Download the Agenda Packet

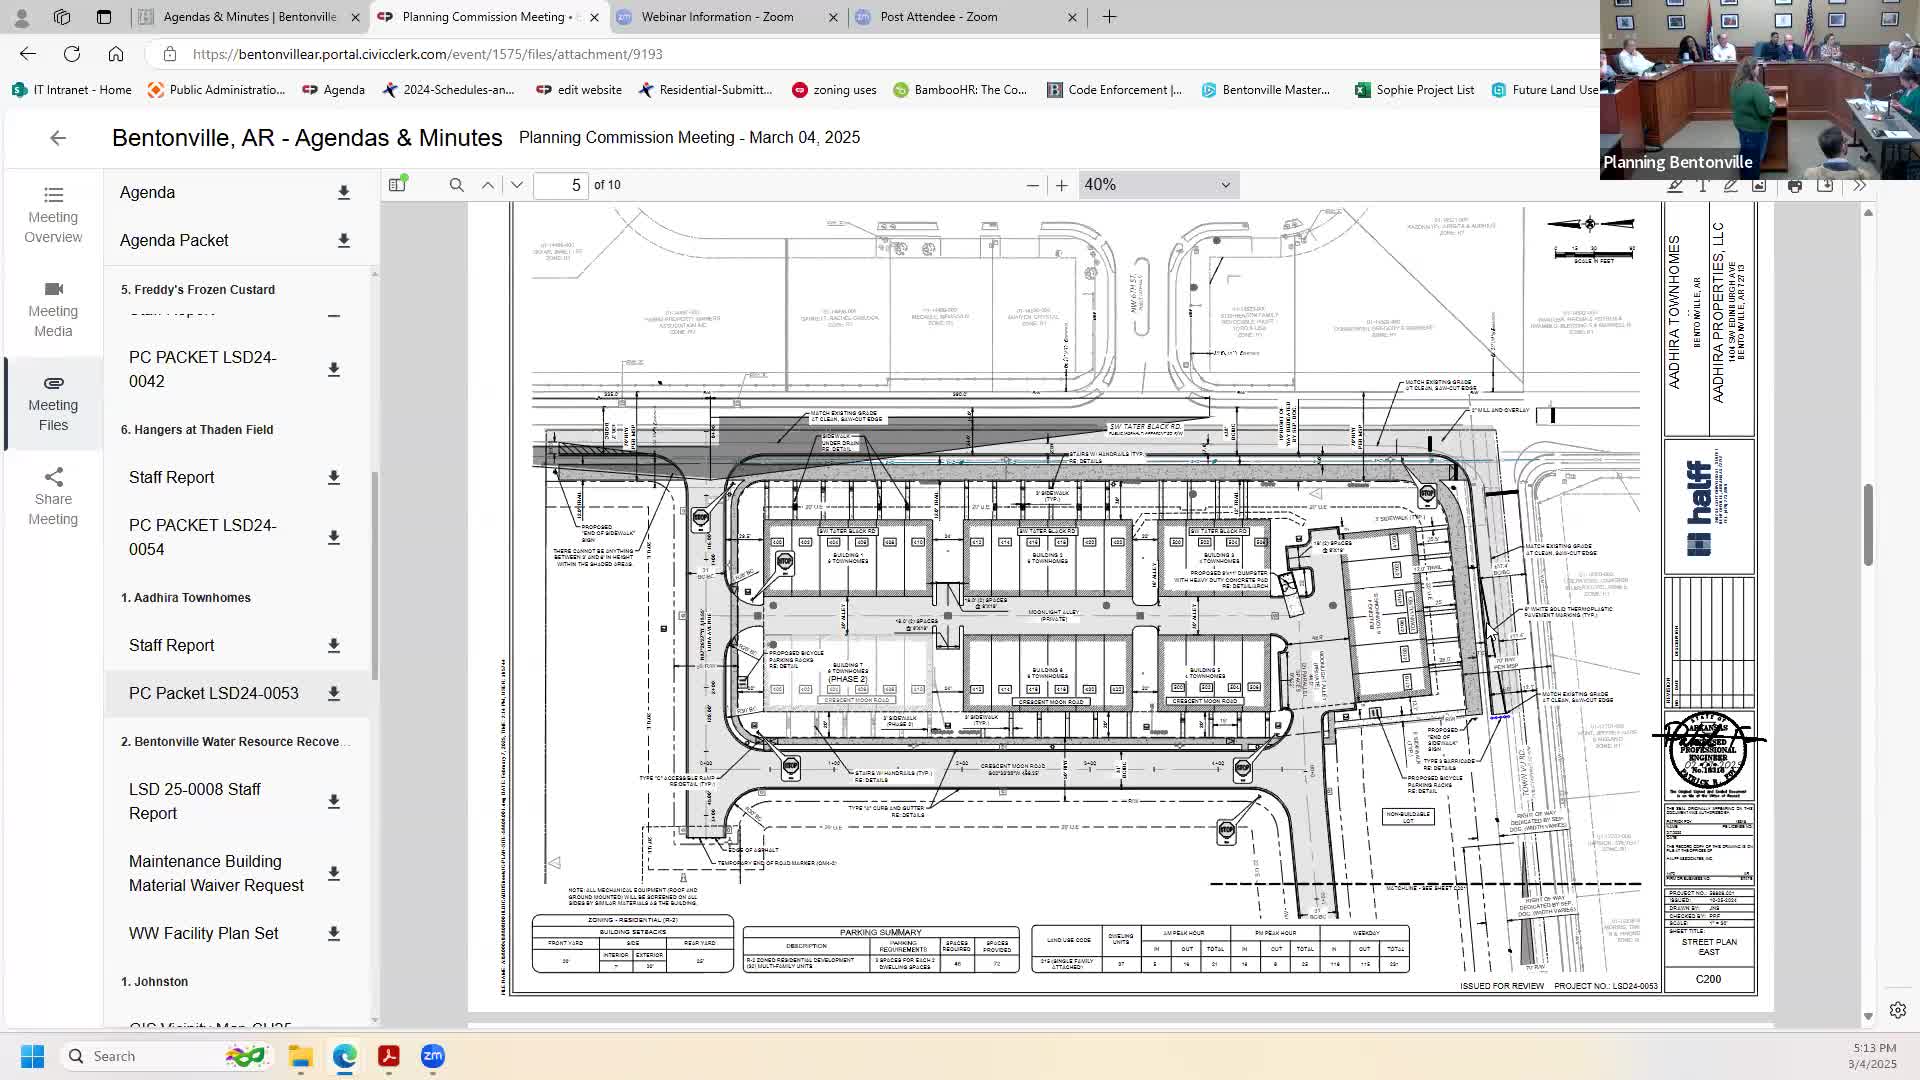[x=343, y=240]
